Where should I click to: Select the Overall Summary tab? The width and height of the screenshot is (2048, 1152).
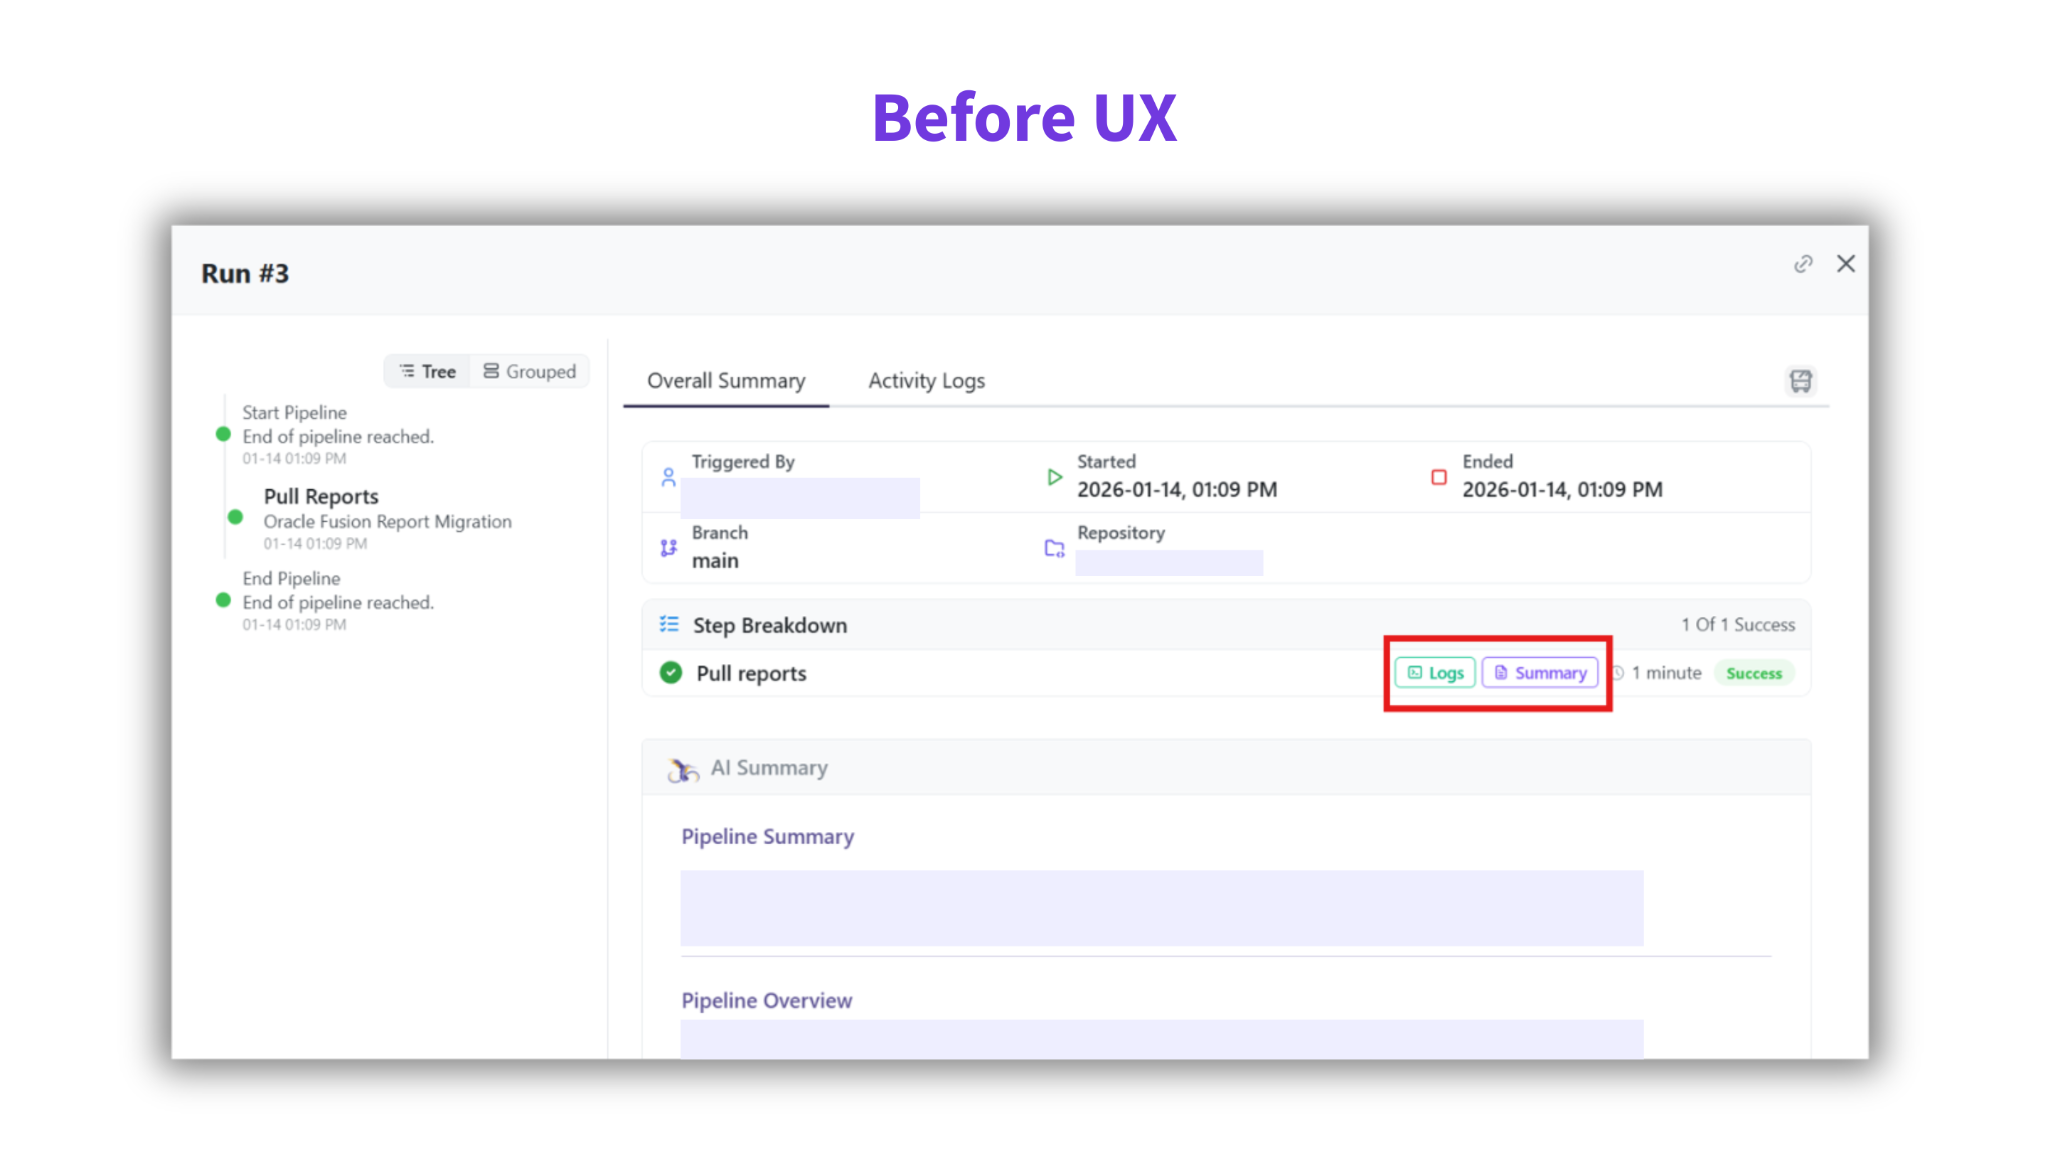click(726, 381)
